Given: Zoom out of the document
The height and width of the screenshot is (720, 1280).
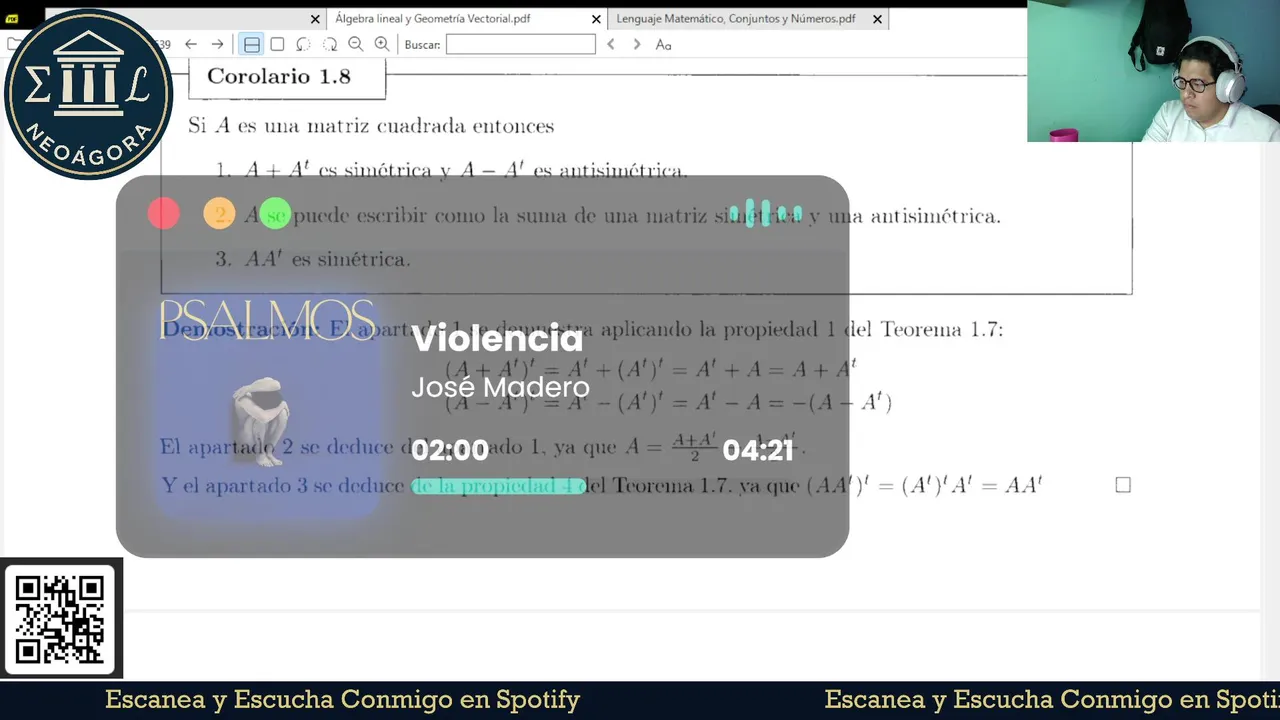Looking at the screenshot, I should point(355,44).
